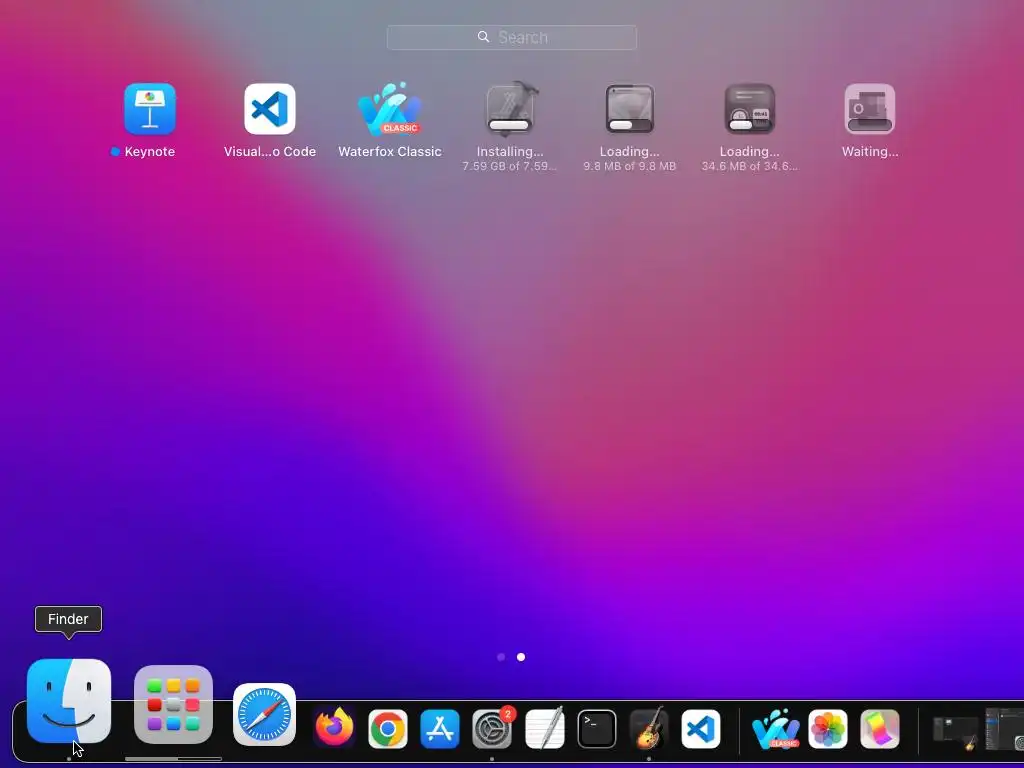Launch Firefox from the Dock
Viewport: 1024px width, 768px height.
click(x=334, y=728)
